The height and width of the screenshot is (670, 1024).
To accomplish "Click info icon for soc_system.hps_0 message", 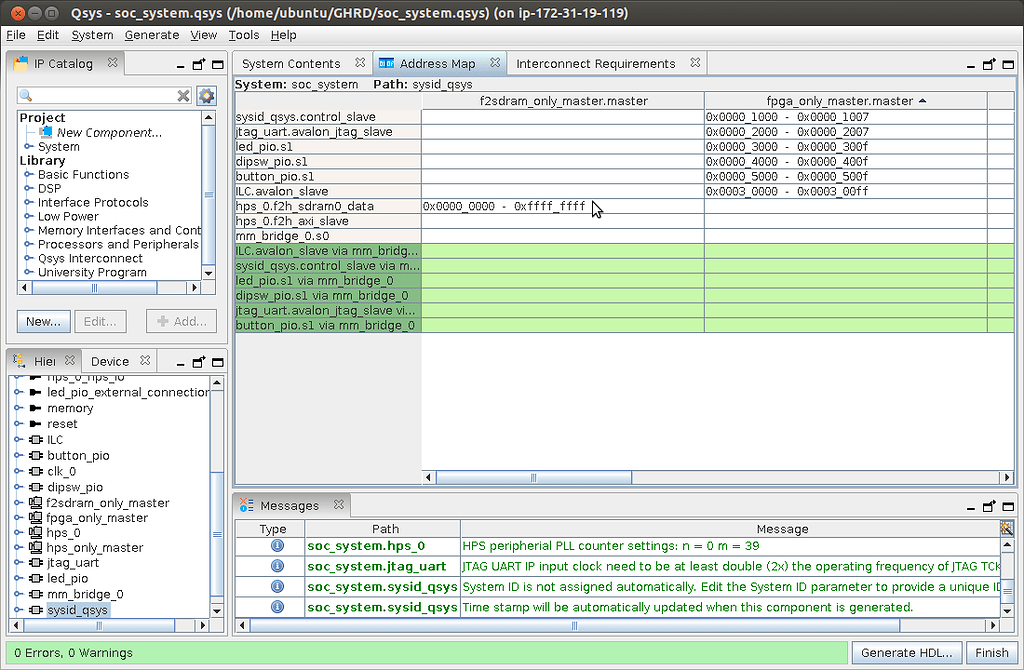I will (277, 545).
